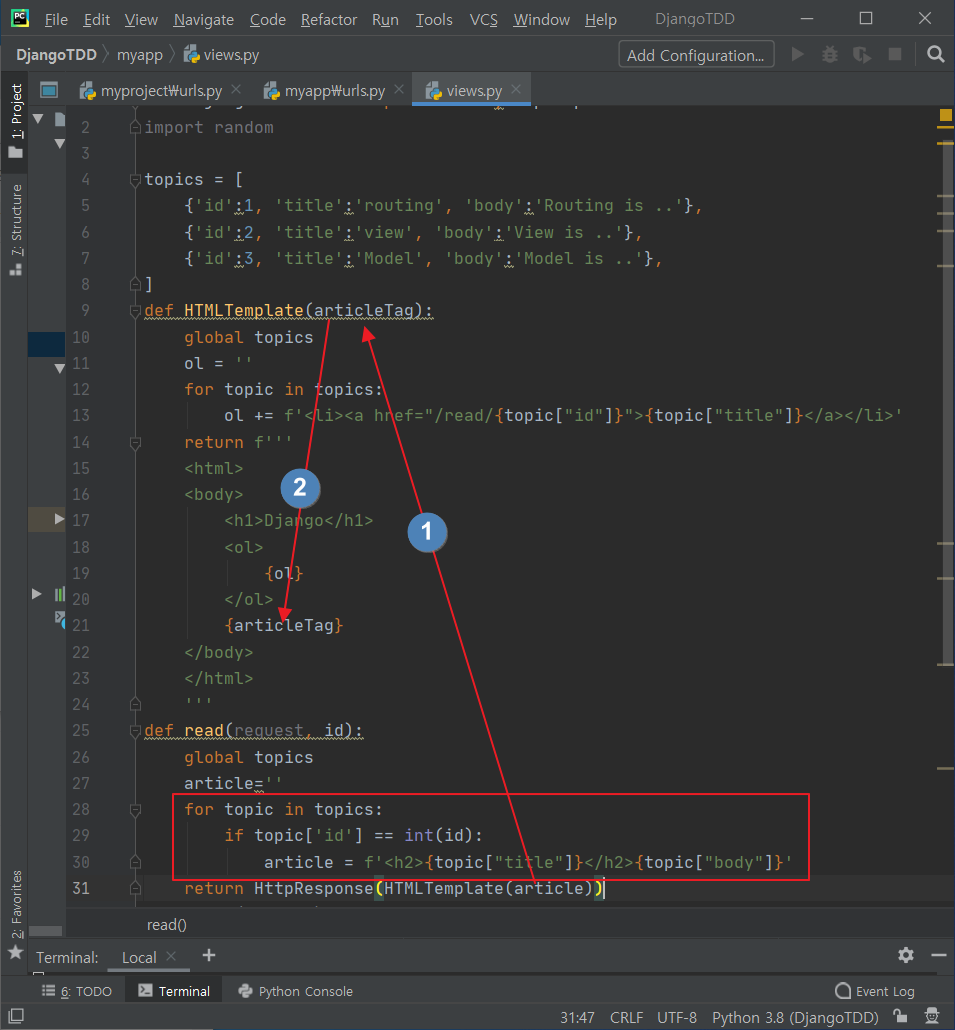Image resolution: width=955 pixels, height=1030 pixels.
Task: Click the PyCharm application icon
Action: 20,18
